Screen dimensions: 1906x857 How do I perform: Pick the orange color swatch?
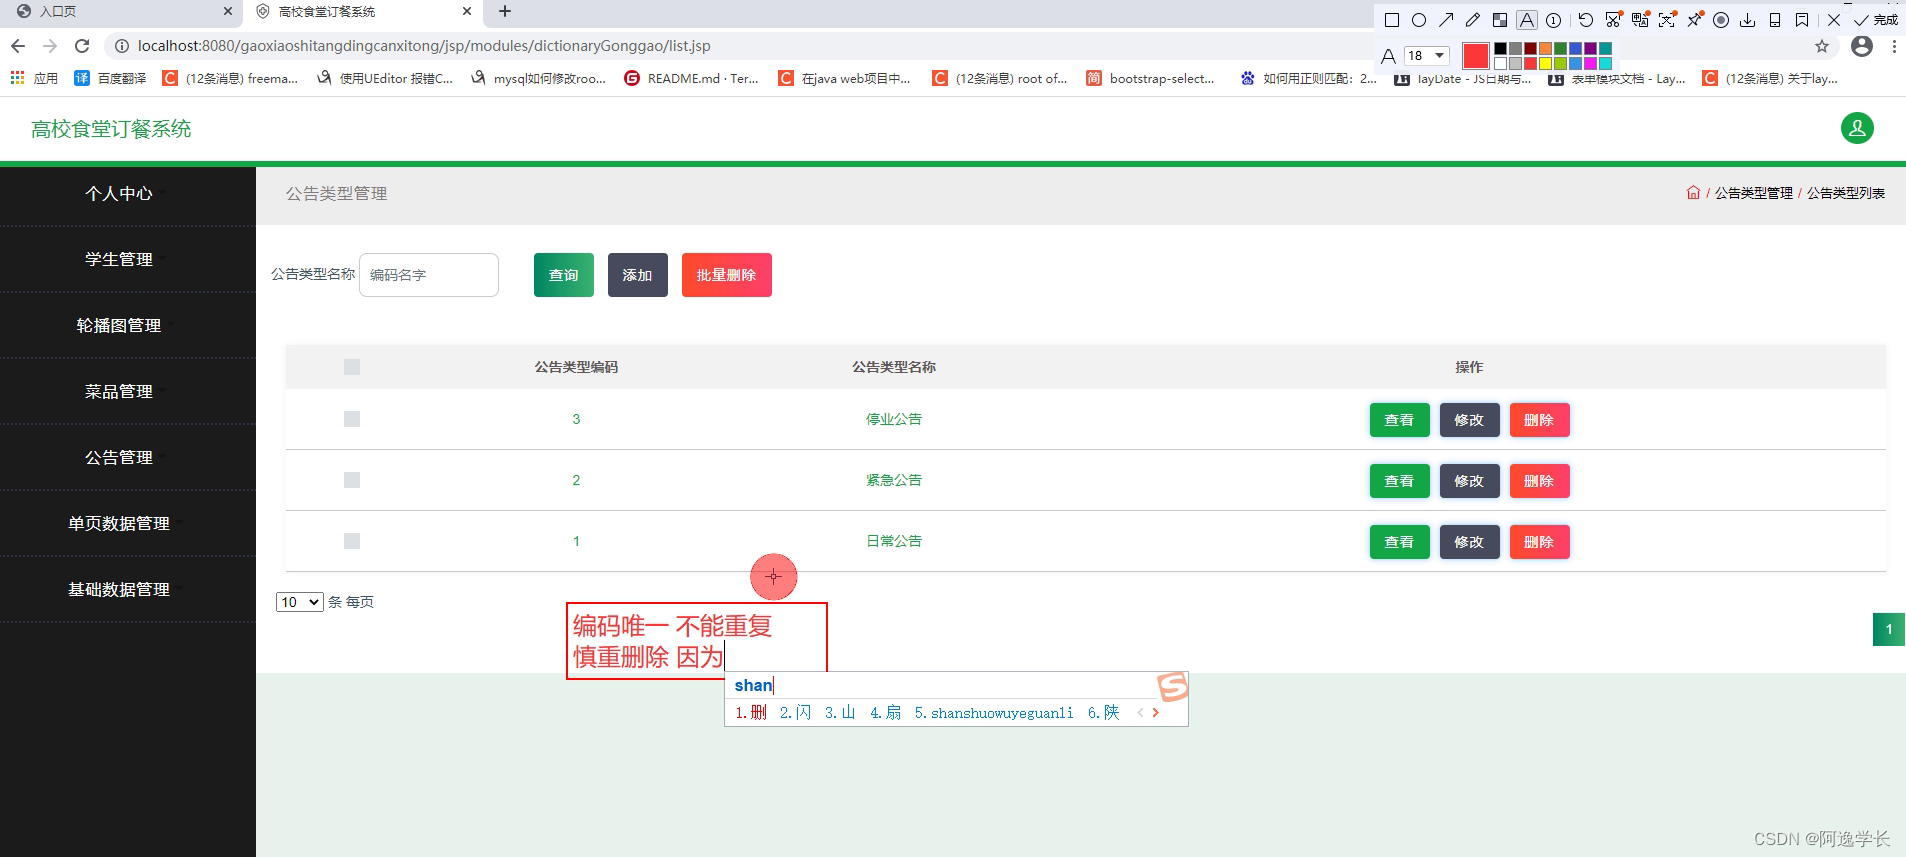1545,48
